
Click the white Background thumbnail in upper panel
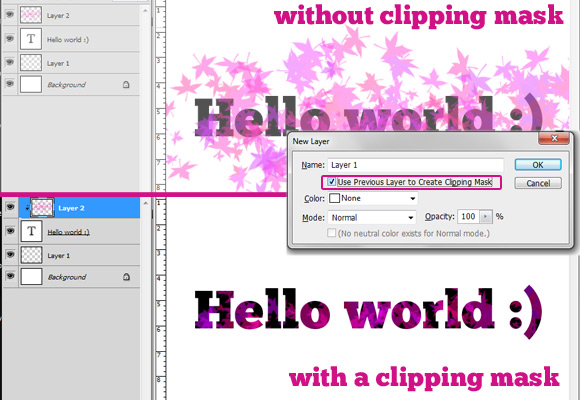[31, 84]
